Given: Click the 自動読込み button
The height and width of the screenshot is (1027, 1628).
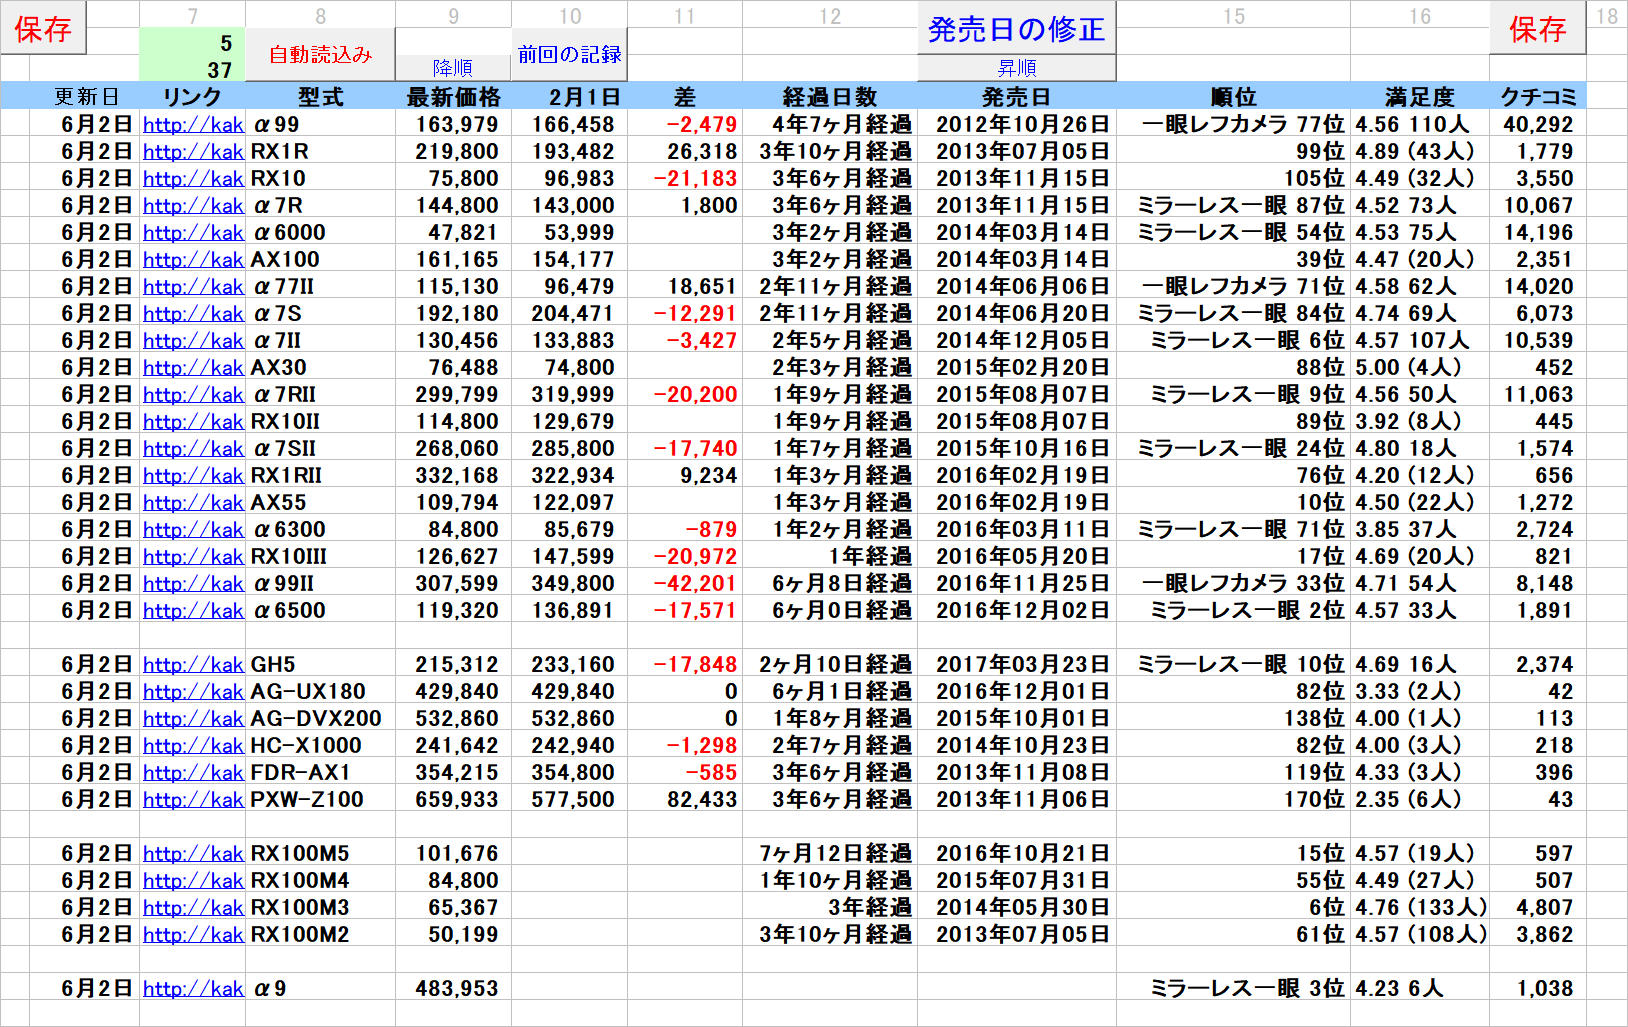Looking at the screenshot, I should click(321, 55).
